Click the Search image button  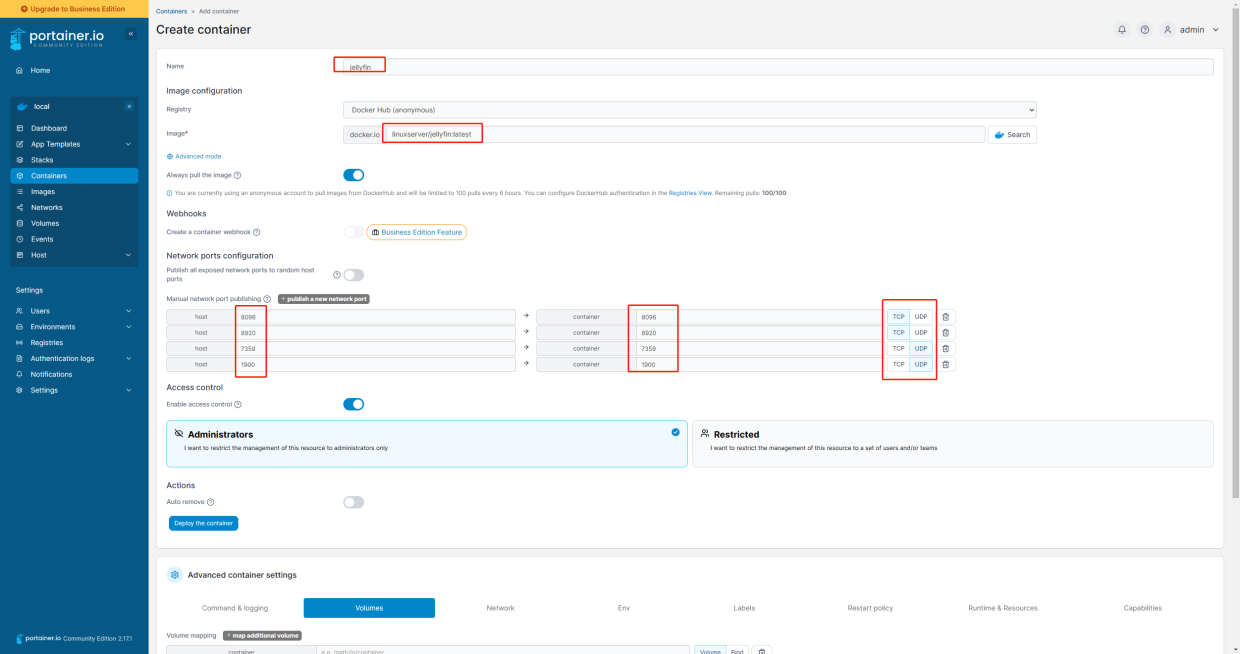1012,134
